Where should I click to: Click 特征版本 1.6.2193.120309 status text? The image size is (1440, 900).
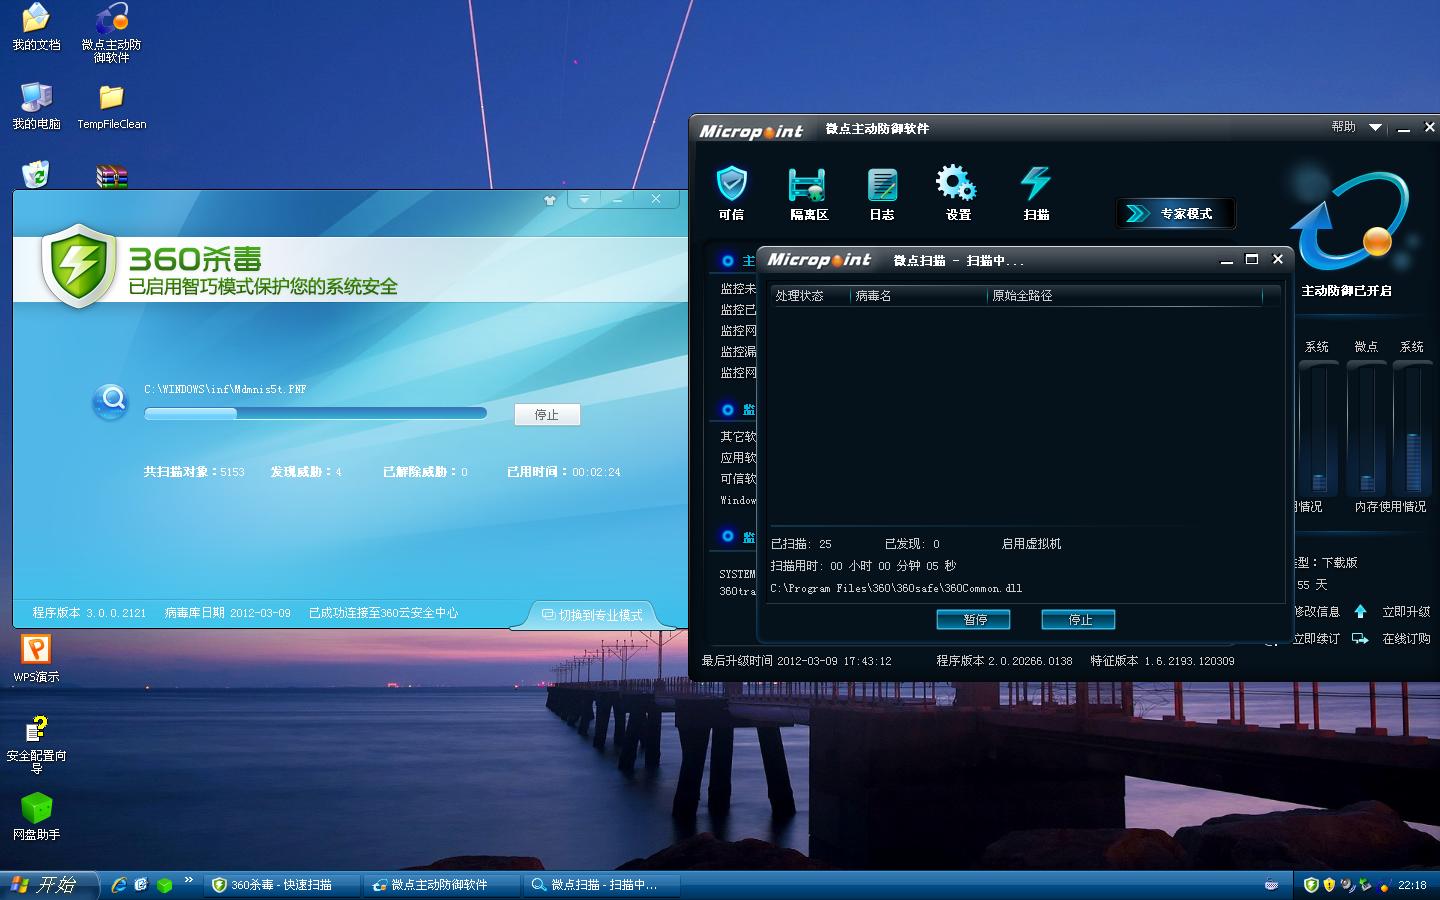pos(1162,661)
